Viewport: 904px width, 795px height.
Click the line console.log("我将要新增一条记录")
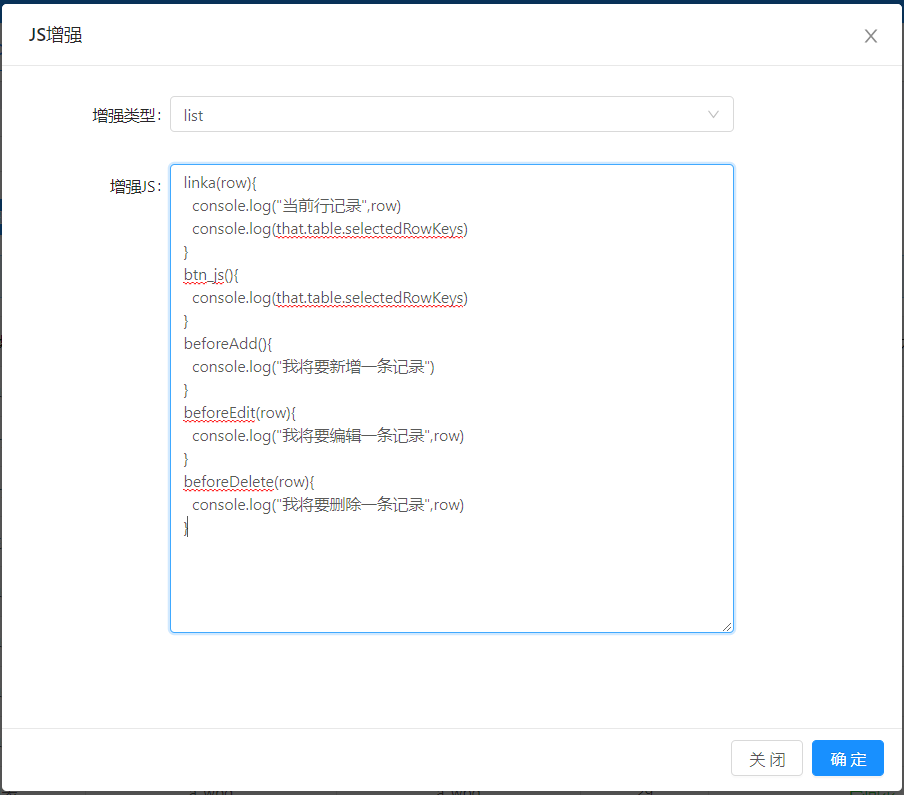pyautogui.click(x=313, y=367)
